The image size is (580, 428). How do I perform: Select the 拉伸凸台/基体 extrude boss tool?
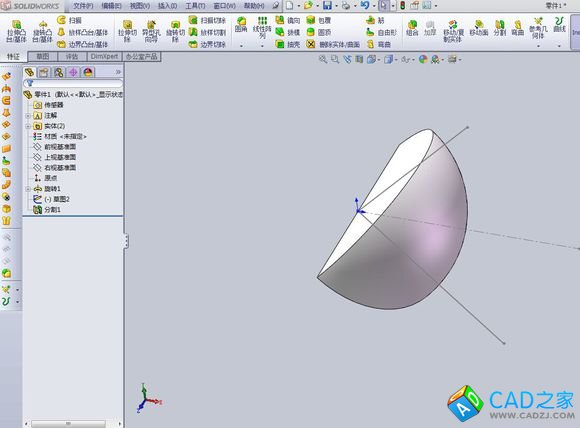pos(16,32)
